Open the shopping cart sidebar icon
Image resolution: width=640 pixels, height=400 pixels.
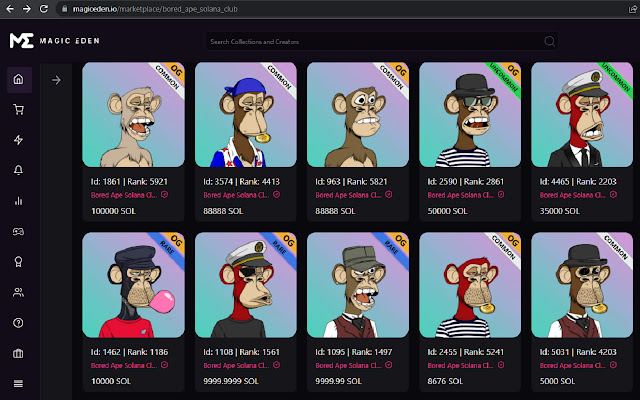point(18,109)
